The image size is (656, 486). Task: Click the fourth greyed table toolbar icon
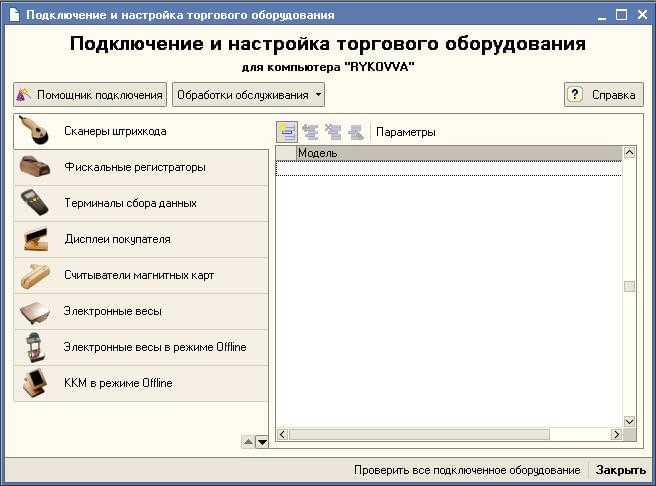356,132
